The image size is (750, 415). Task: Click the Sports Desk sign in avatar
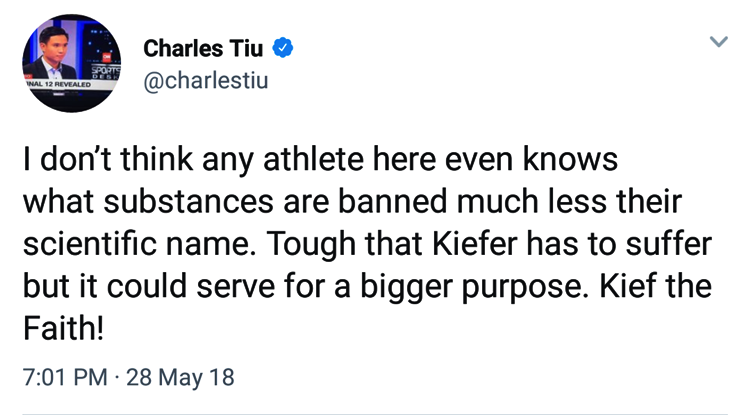tap(106, 73)
